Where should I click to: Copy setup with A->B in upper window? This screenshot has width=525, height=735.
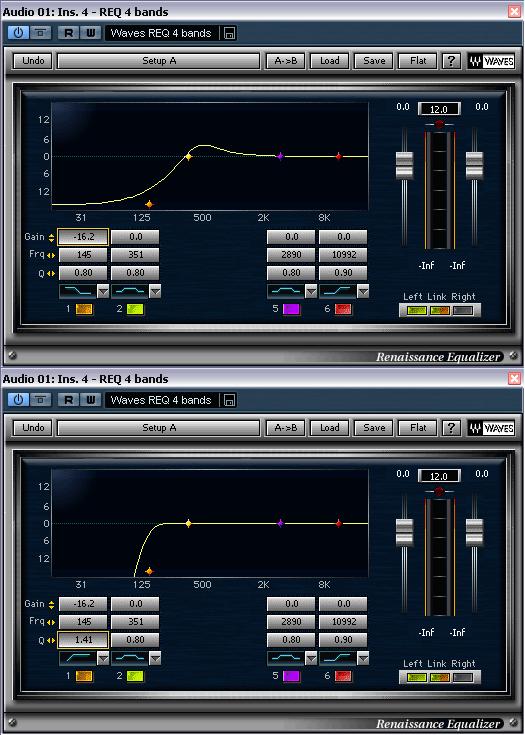[x=285, y=60]
